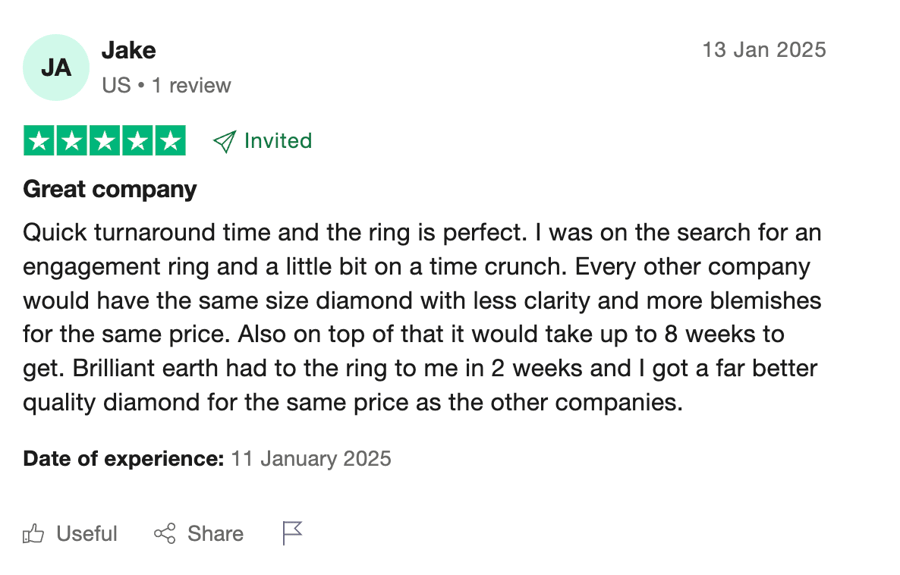Click the 'US' reviewer location text
This screenshot has height=575, width=900.
(117, 86)
